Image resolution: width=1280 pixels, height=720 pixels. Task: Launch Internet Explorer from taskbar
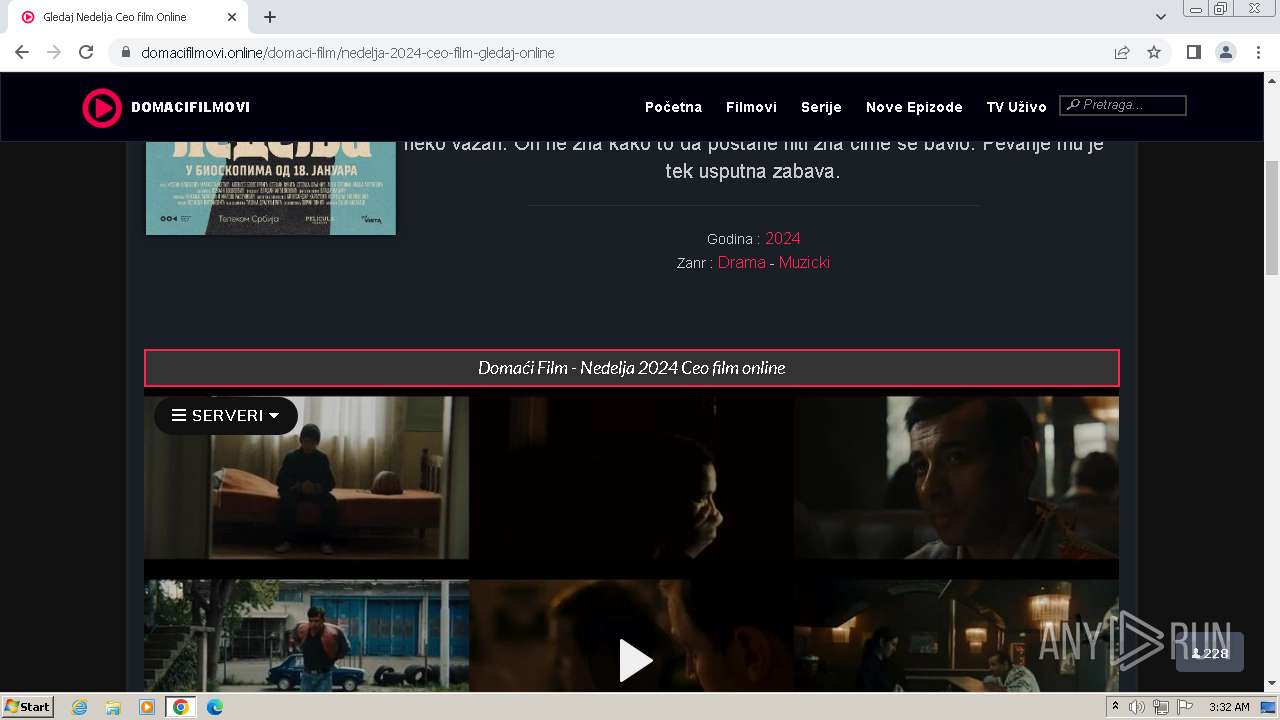coord(80,707)
